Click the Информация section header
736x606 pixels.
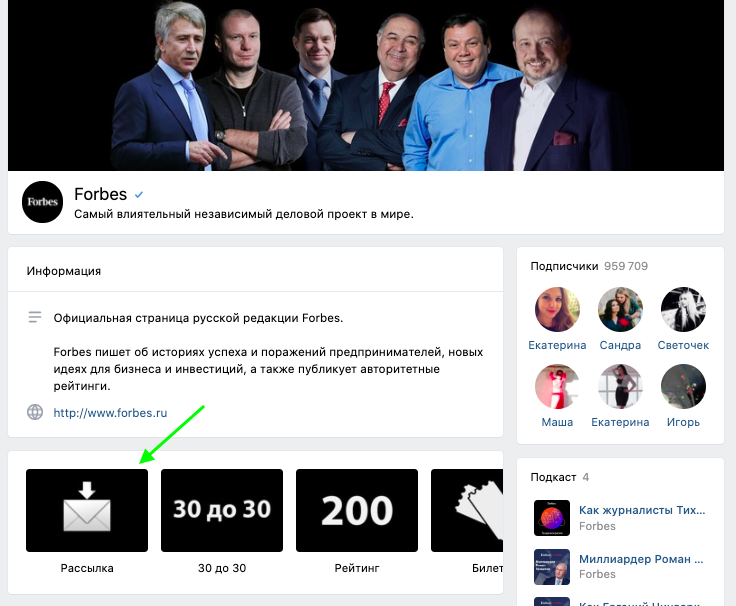(64, 271)
